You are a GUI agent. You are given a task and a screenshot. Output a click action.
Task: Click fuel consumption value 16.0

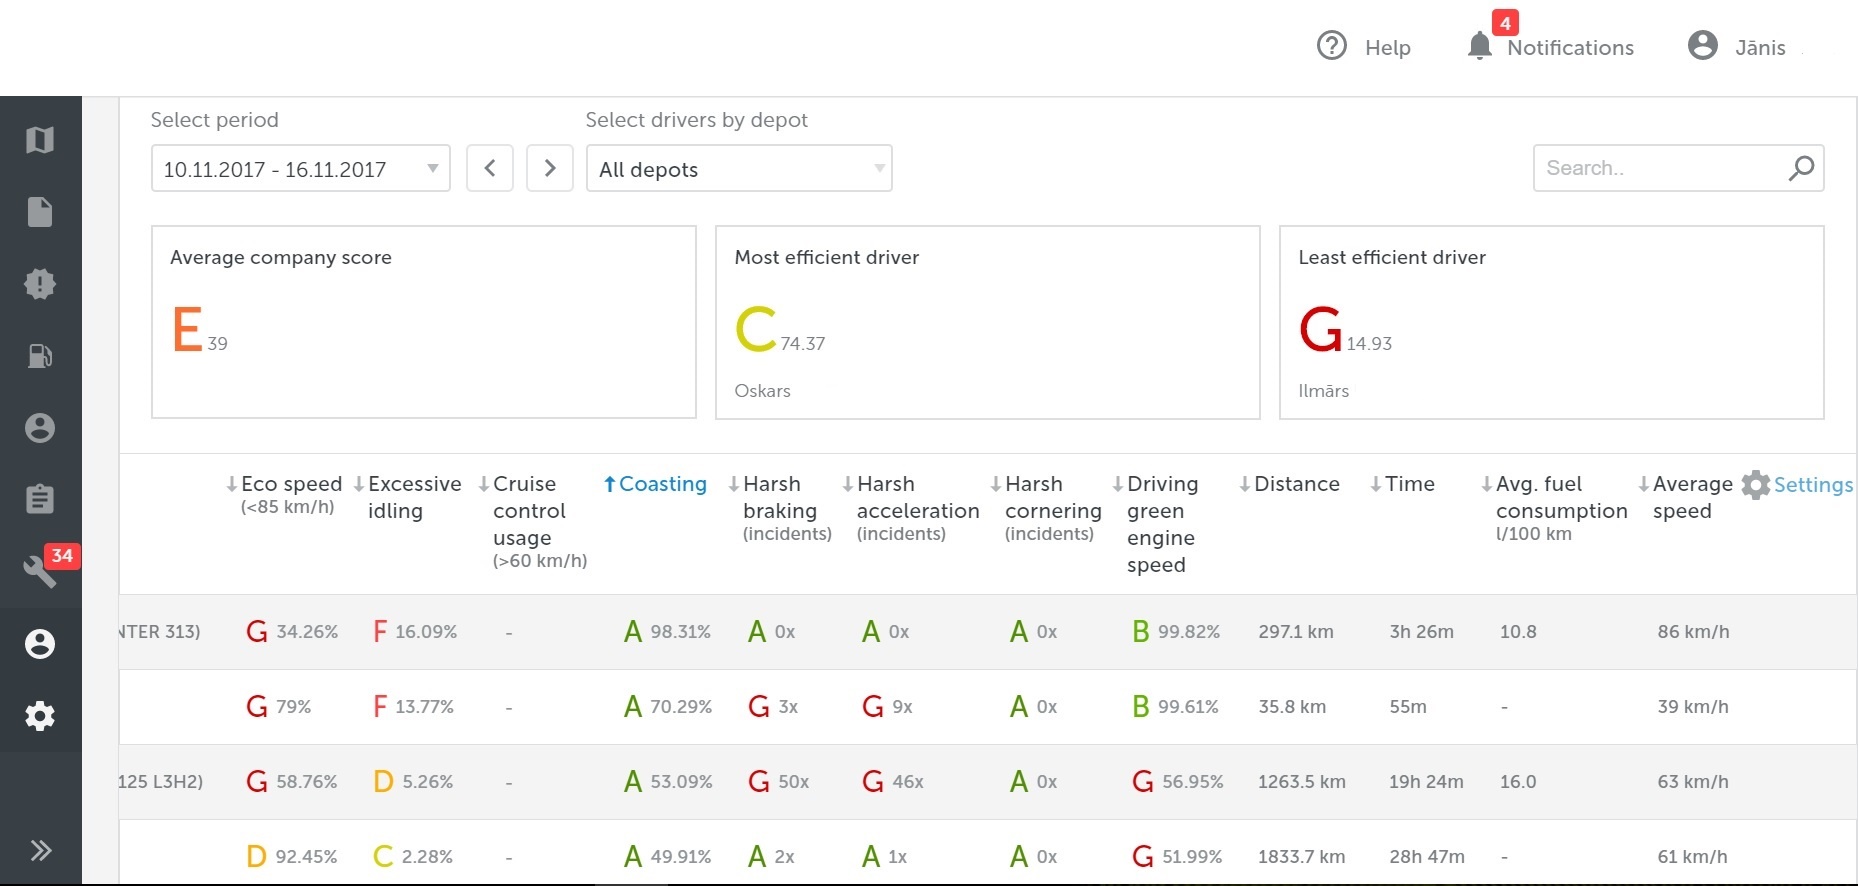pyautogui.click(x=1518, y=782)
